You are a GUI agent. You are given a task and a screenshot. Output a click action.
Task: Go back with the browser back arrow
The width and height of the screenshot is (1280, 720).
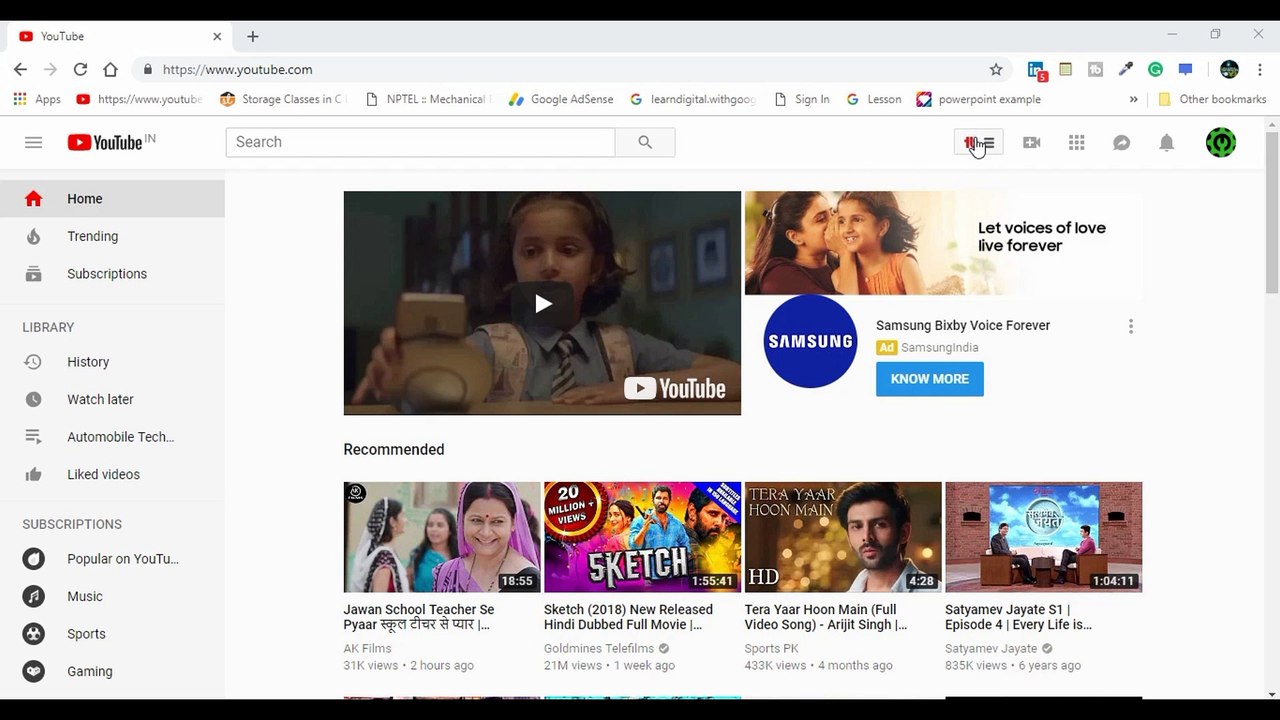tap(21, 69)
